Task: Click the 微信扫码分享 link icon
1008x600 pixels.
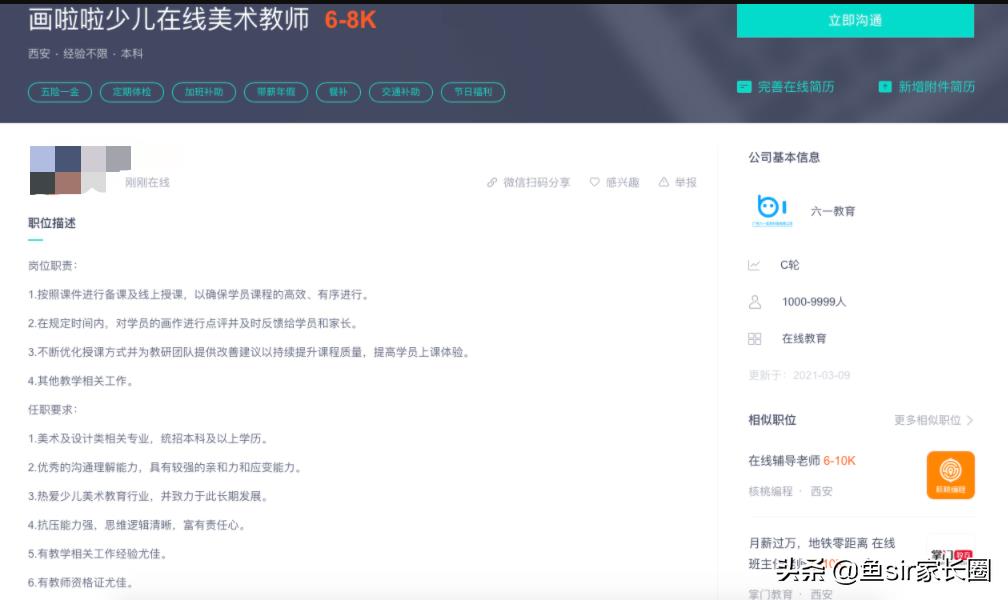Action: pyautogui.click(x=492, y=183)
